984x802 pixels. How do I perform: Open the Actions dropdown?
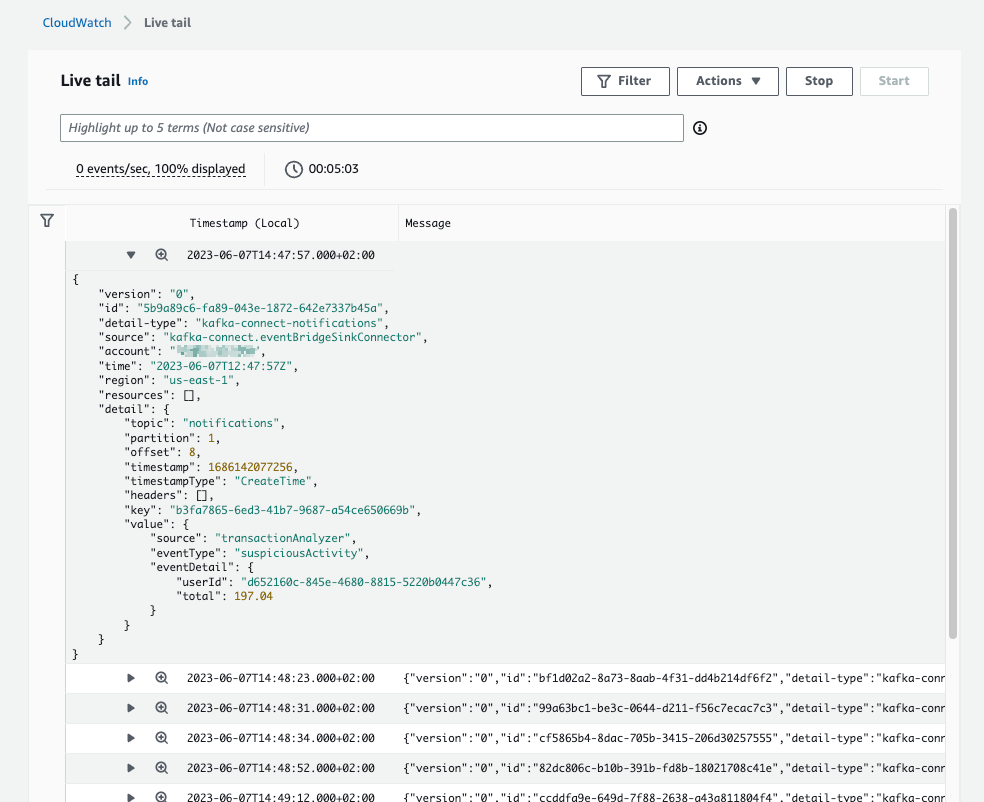tap(727, 81)
